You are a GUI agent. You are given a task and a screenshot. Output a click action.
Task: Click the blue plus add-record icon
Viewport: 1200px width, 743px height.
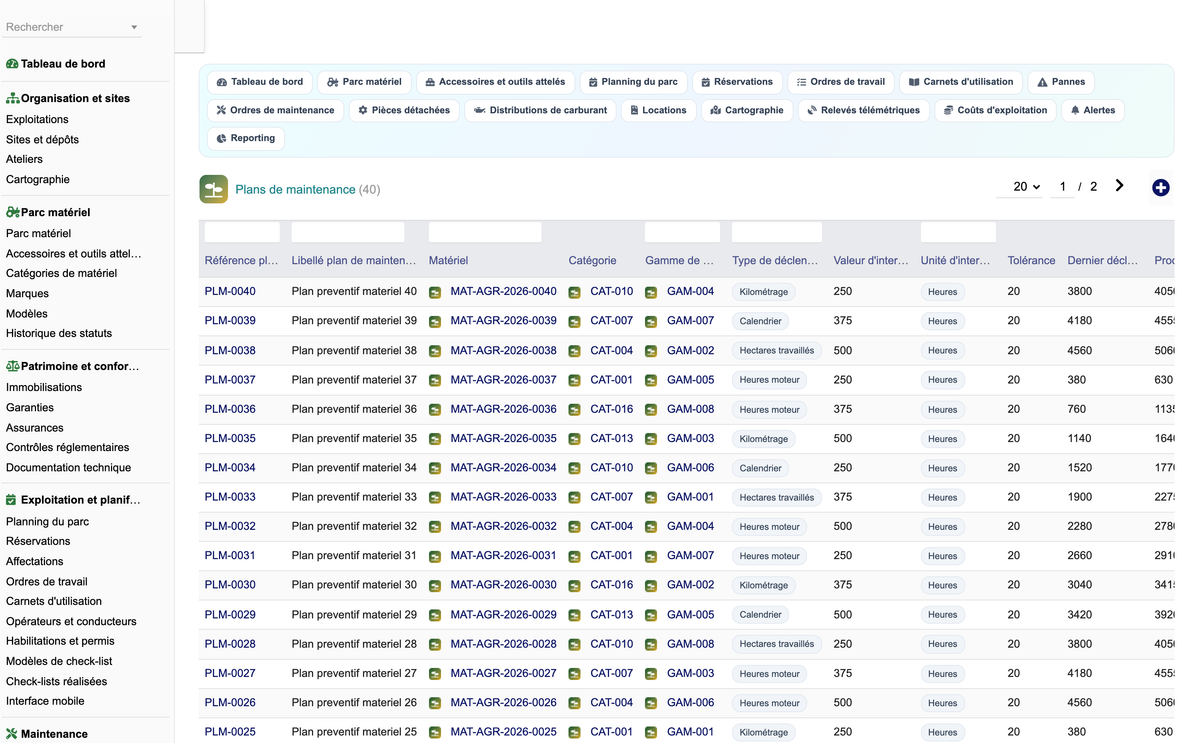(1160, 187)
